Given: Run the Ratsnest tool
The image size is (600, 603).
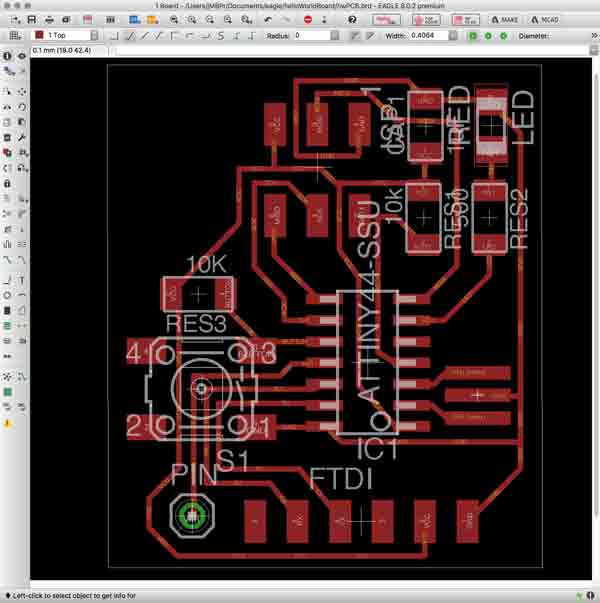Looking at the screenshot, I should [7, 376].
